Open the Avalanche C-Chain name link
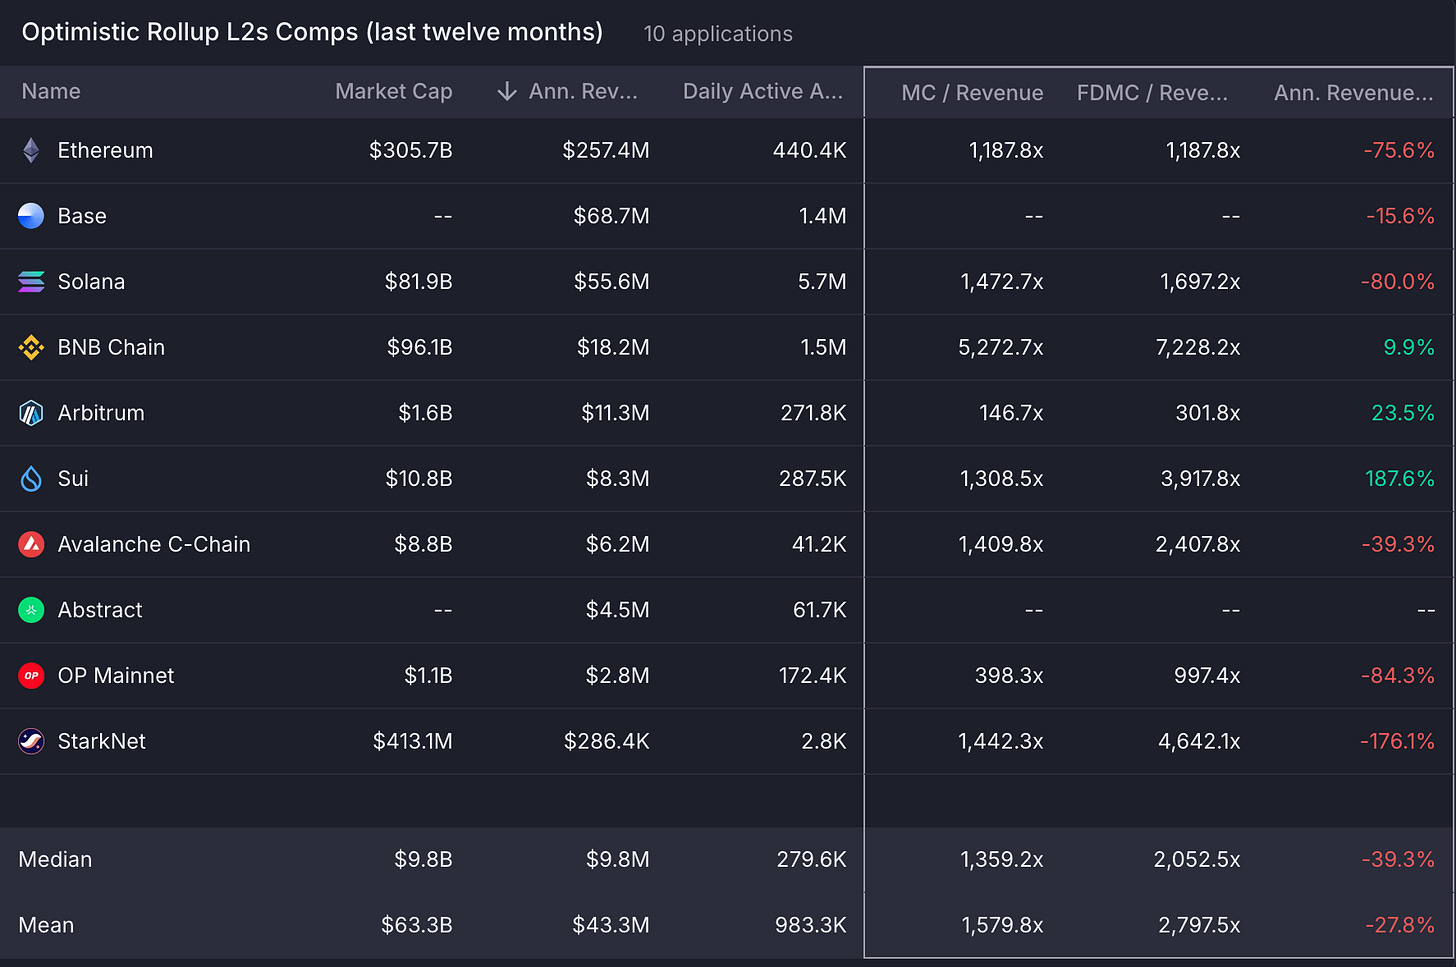 coord(154,544)
